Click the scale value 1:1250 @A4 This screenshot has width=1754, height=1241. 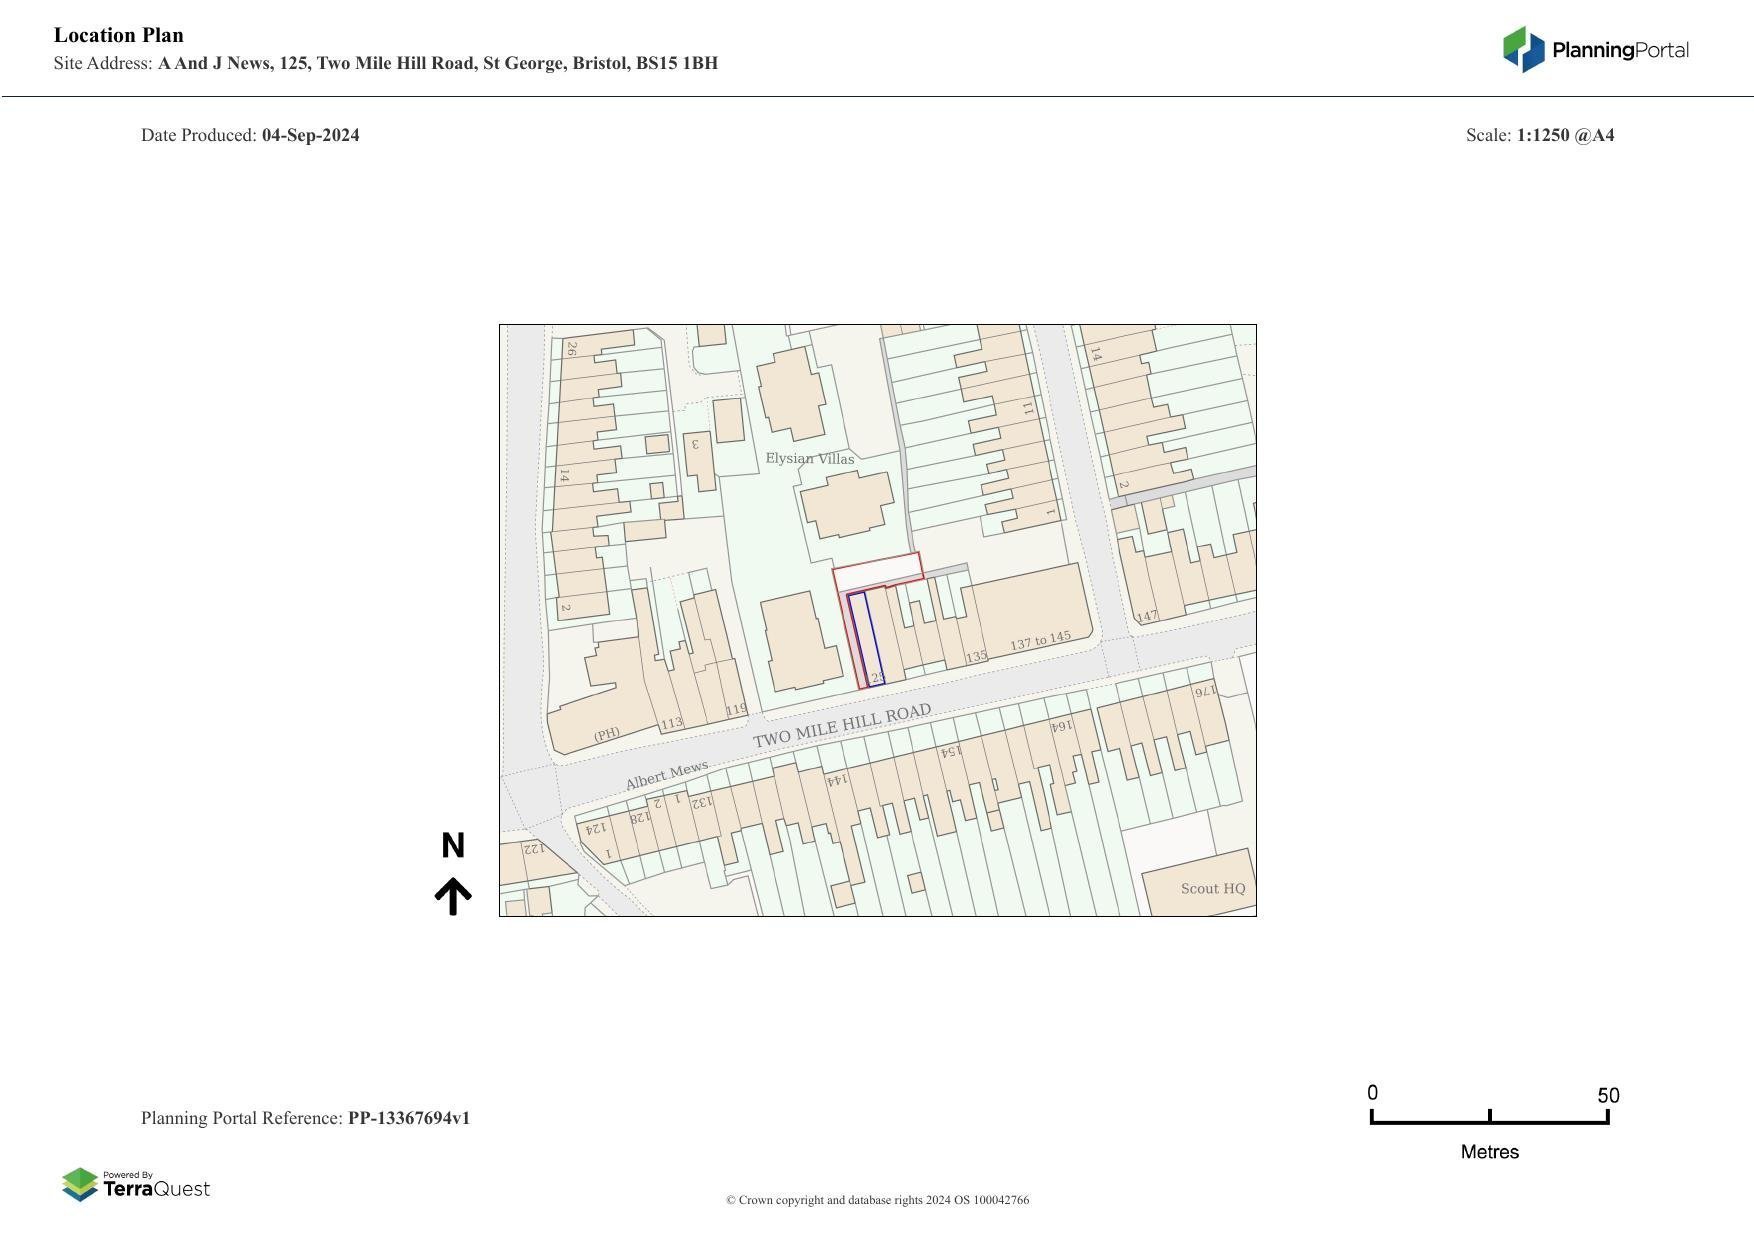(x=1565, y=135)
